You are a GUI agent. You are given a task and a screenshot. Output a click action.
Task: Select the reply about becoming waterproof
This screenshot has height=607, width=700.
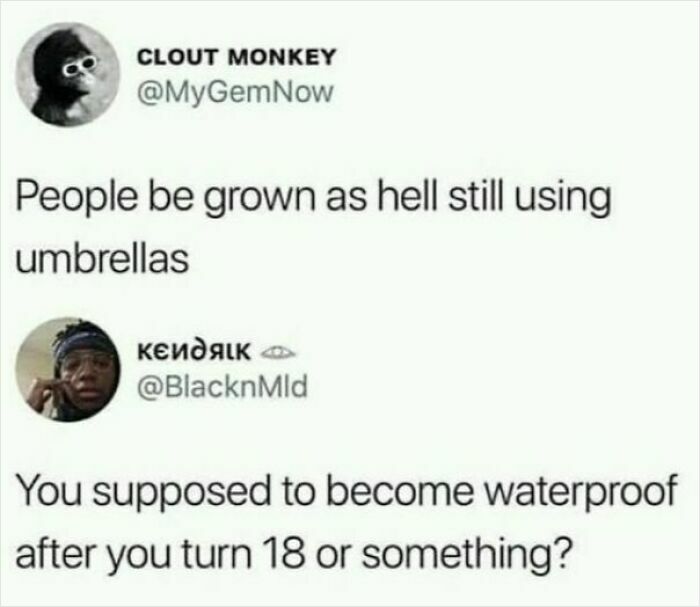tap(346, 522)
